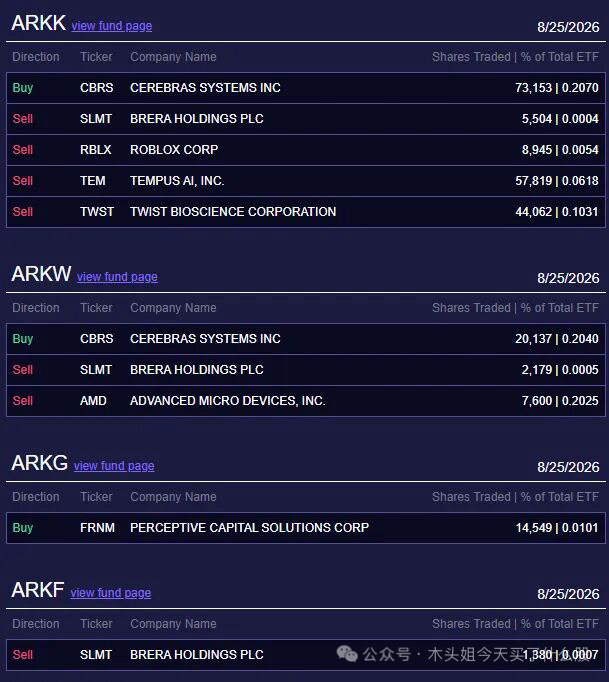This screenshot has height=682, width=609.
Task: Click value 5,504 | 0.0004
Action: [560, 119]
